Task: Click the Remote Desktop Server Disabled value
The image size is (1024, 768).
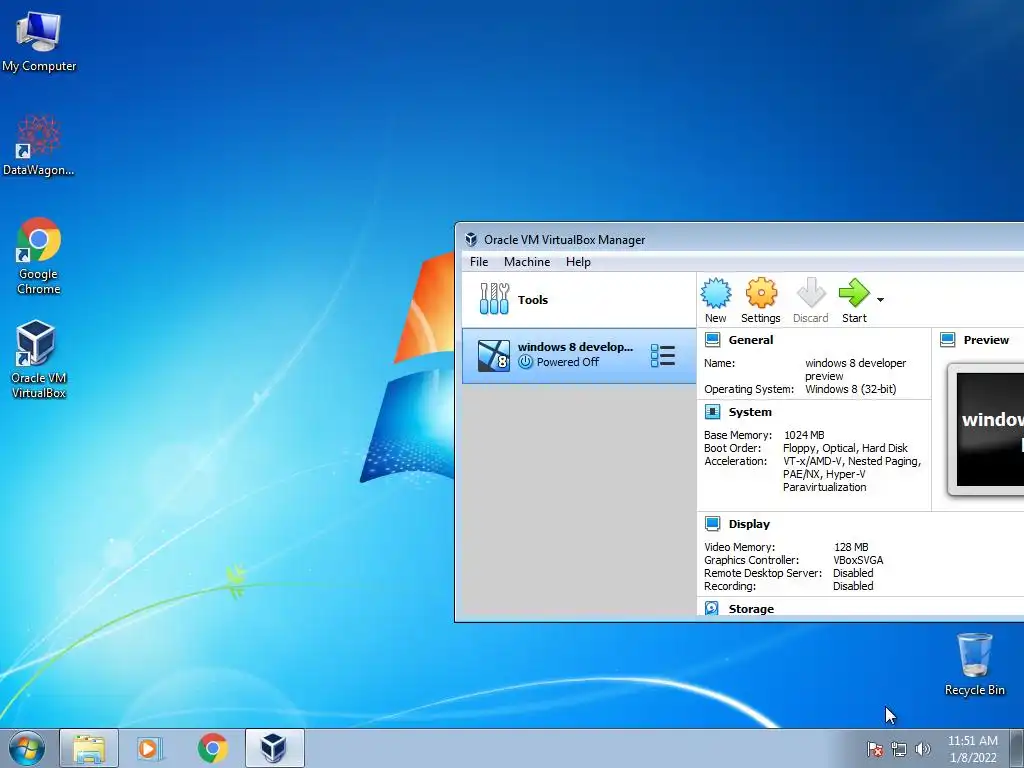Action: coord(853,573)
